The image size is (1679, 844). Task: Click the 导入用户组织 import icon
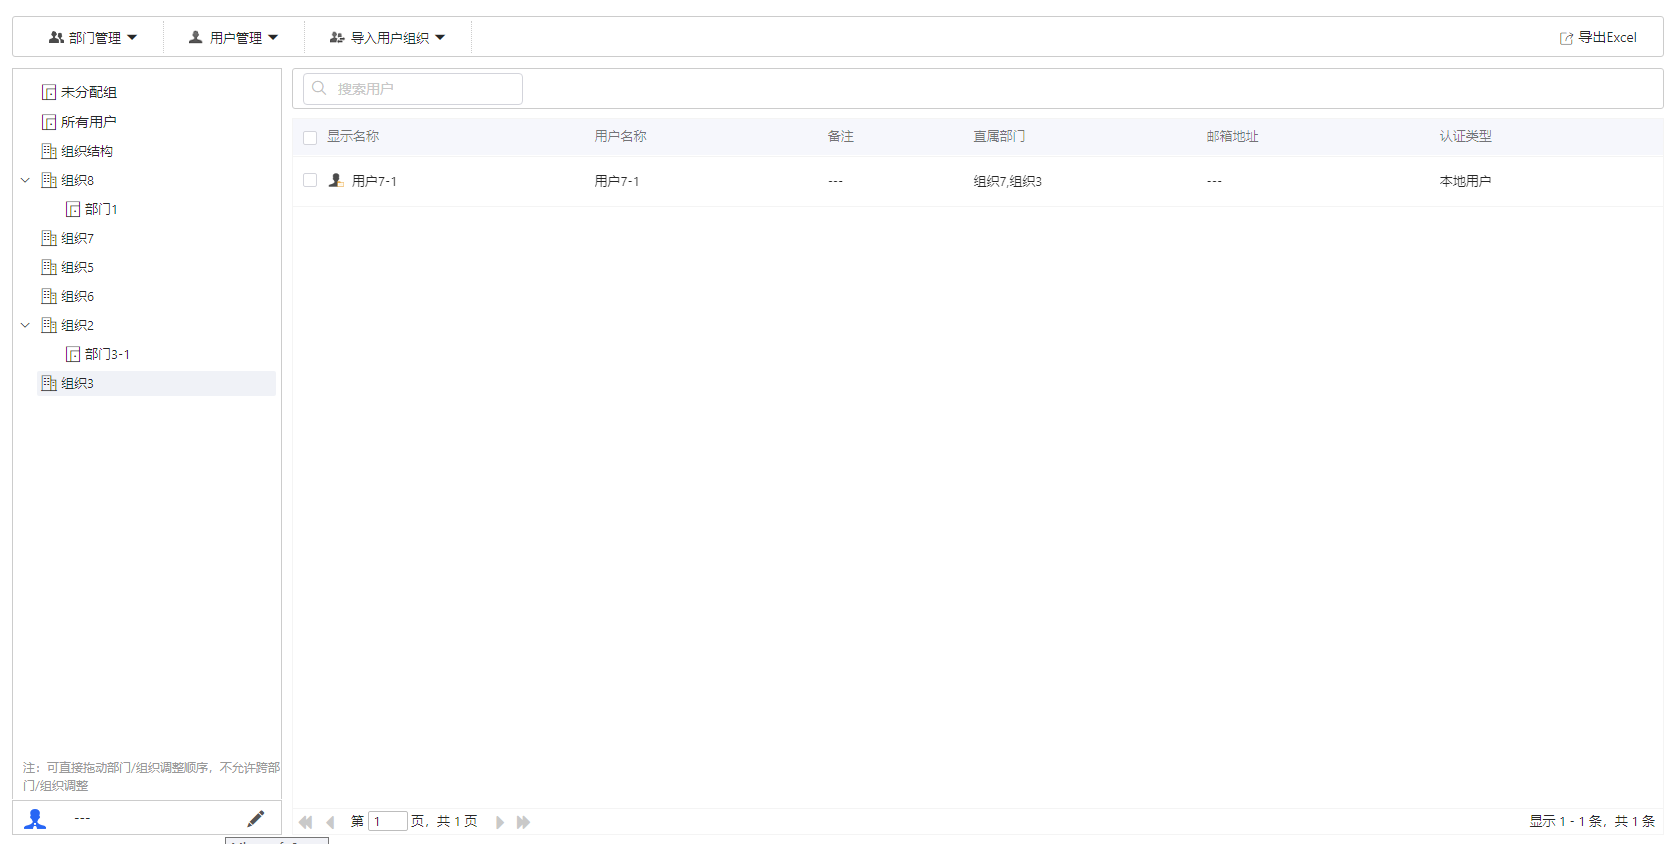coord(337,37)
